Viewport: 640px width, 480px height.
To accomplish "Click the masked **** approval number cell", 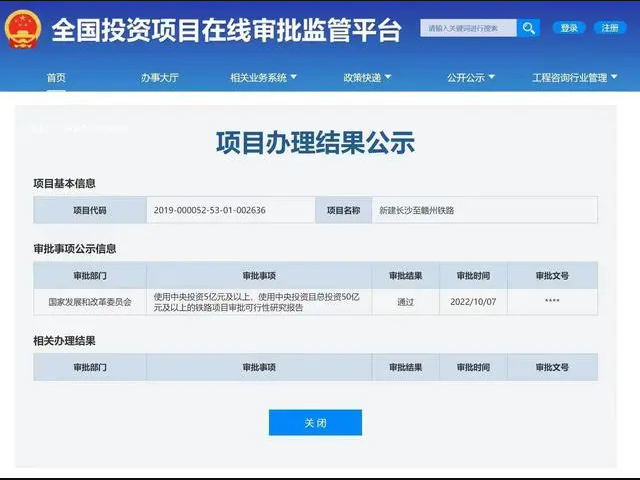I will coord(552,301).
